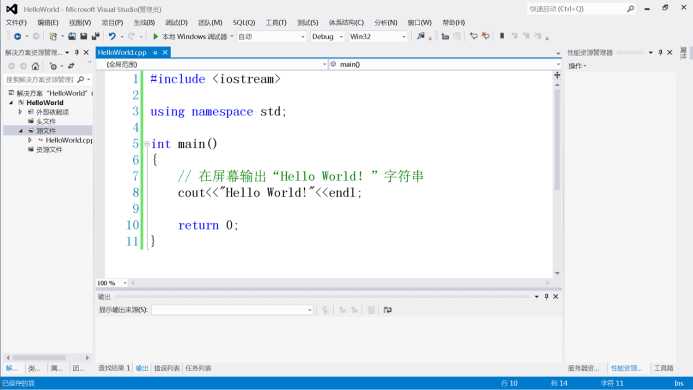Collapse main() with the outlining toggle

pyautogui.click(x=147, y=144)
